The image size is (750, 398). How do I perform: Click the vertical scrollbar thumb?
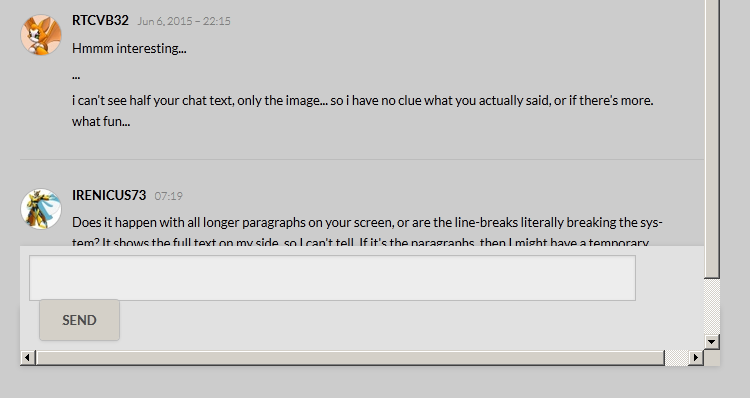712,139
